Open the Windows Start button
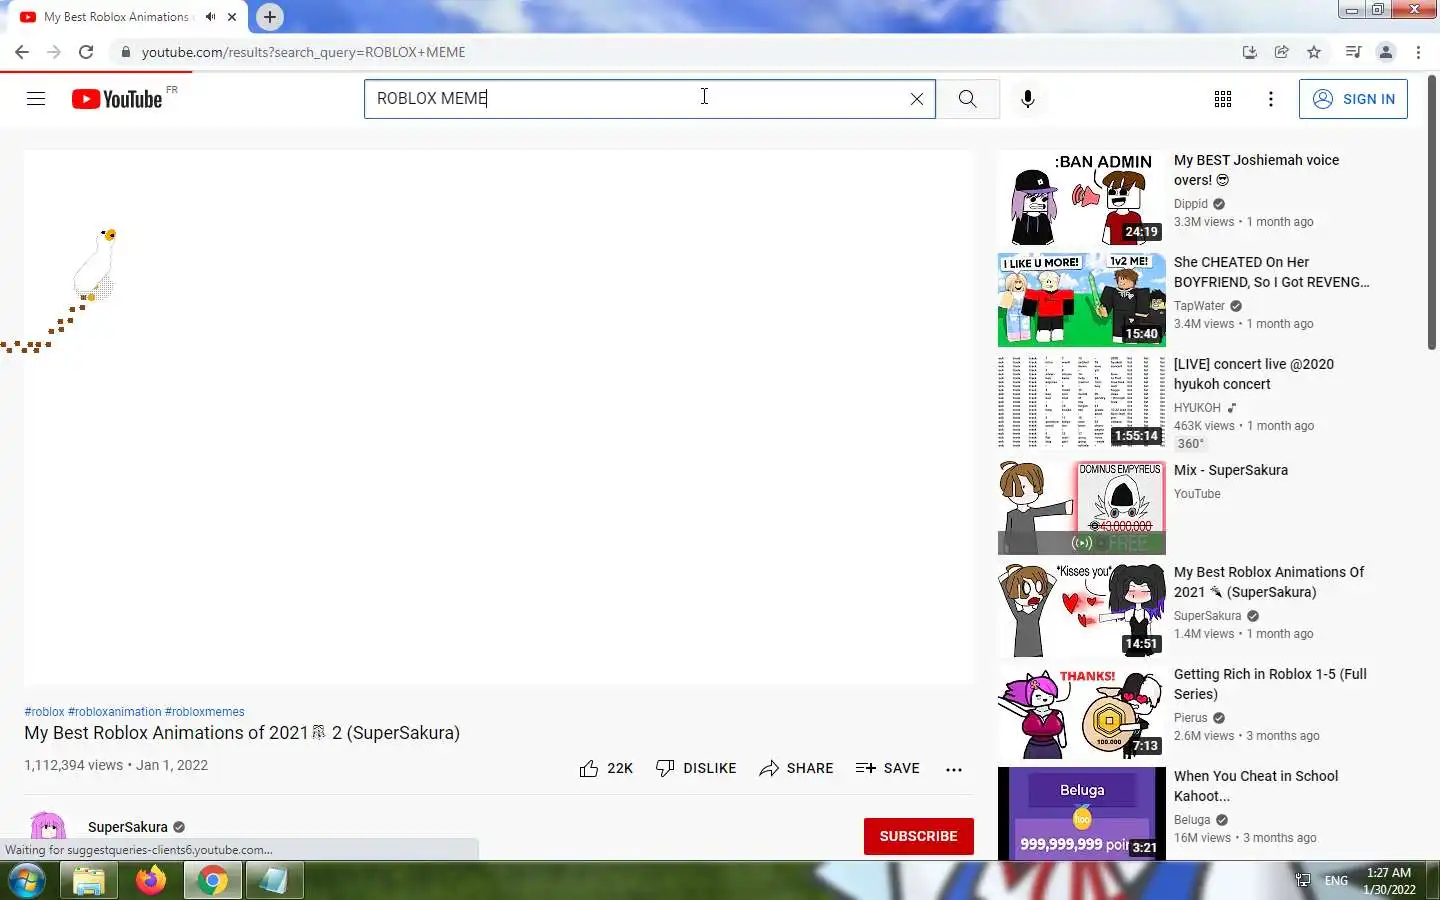The image size is (1440, 900). 25,881
